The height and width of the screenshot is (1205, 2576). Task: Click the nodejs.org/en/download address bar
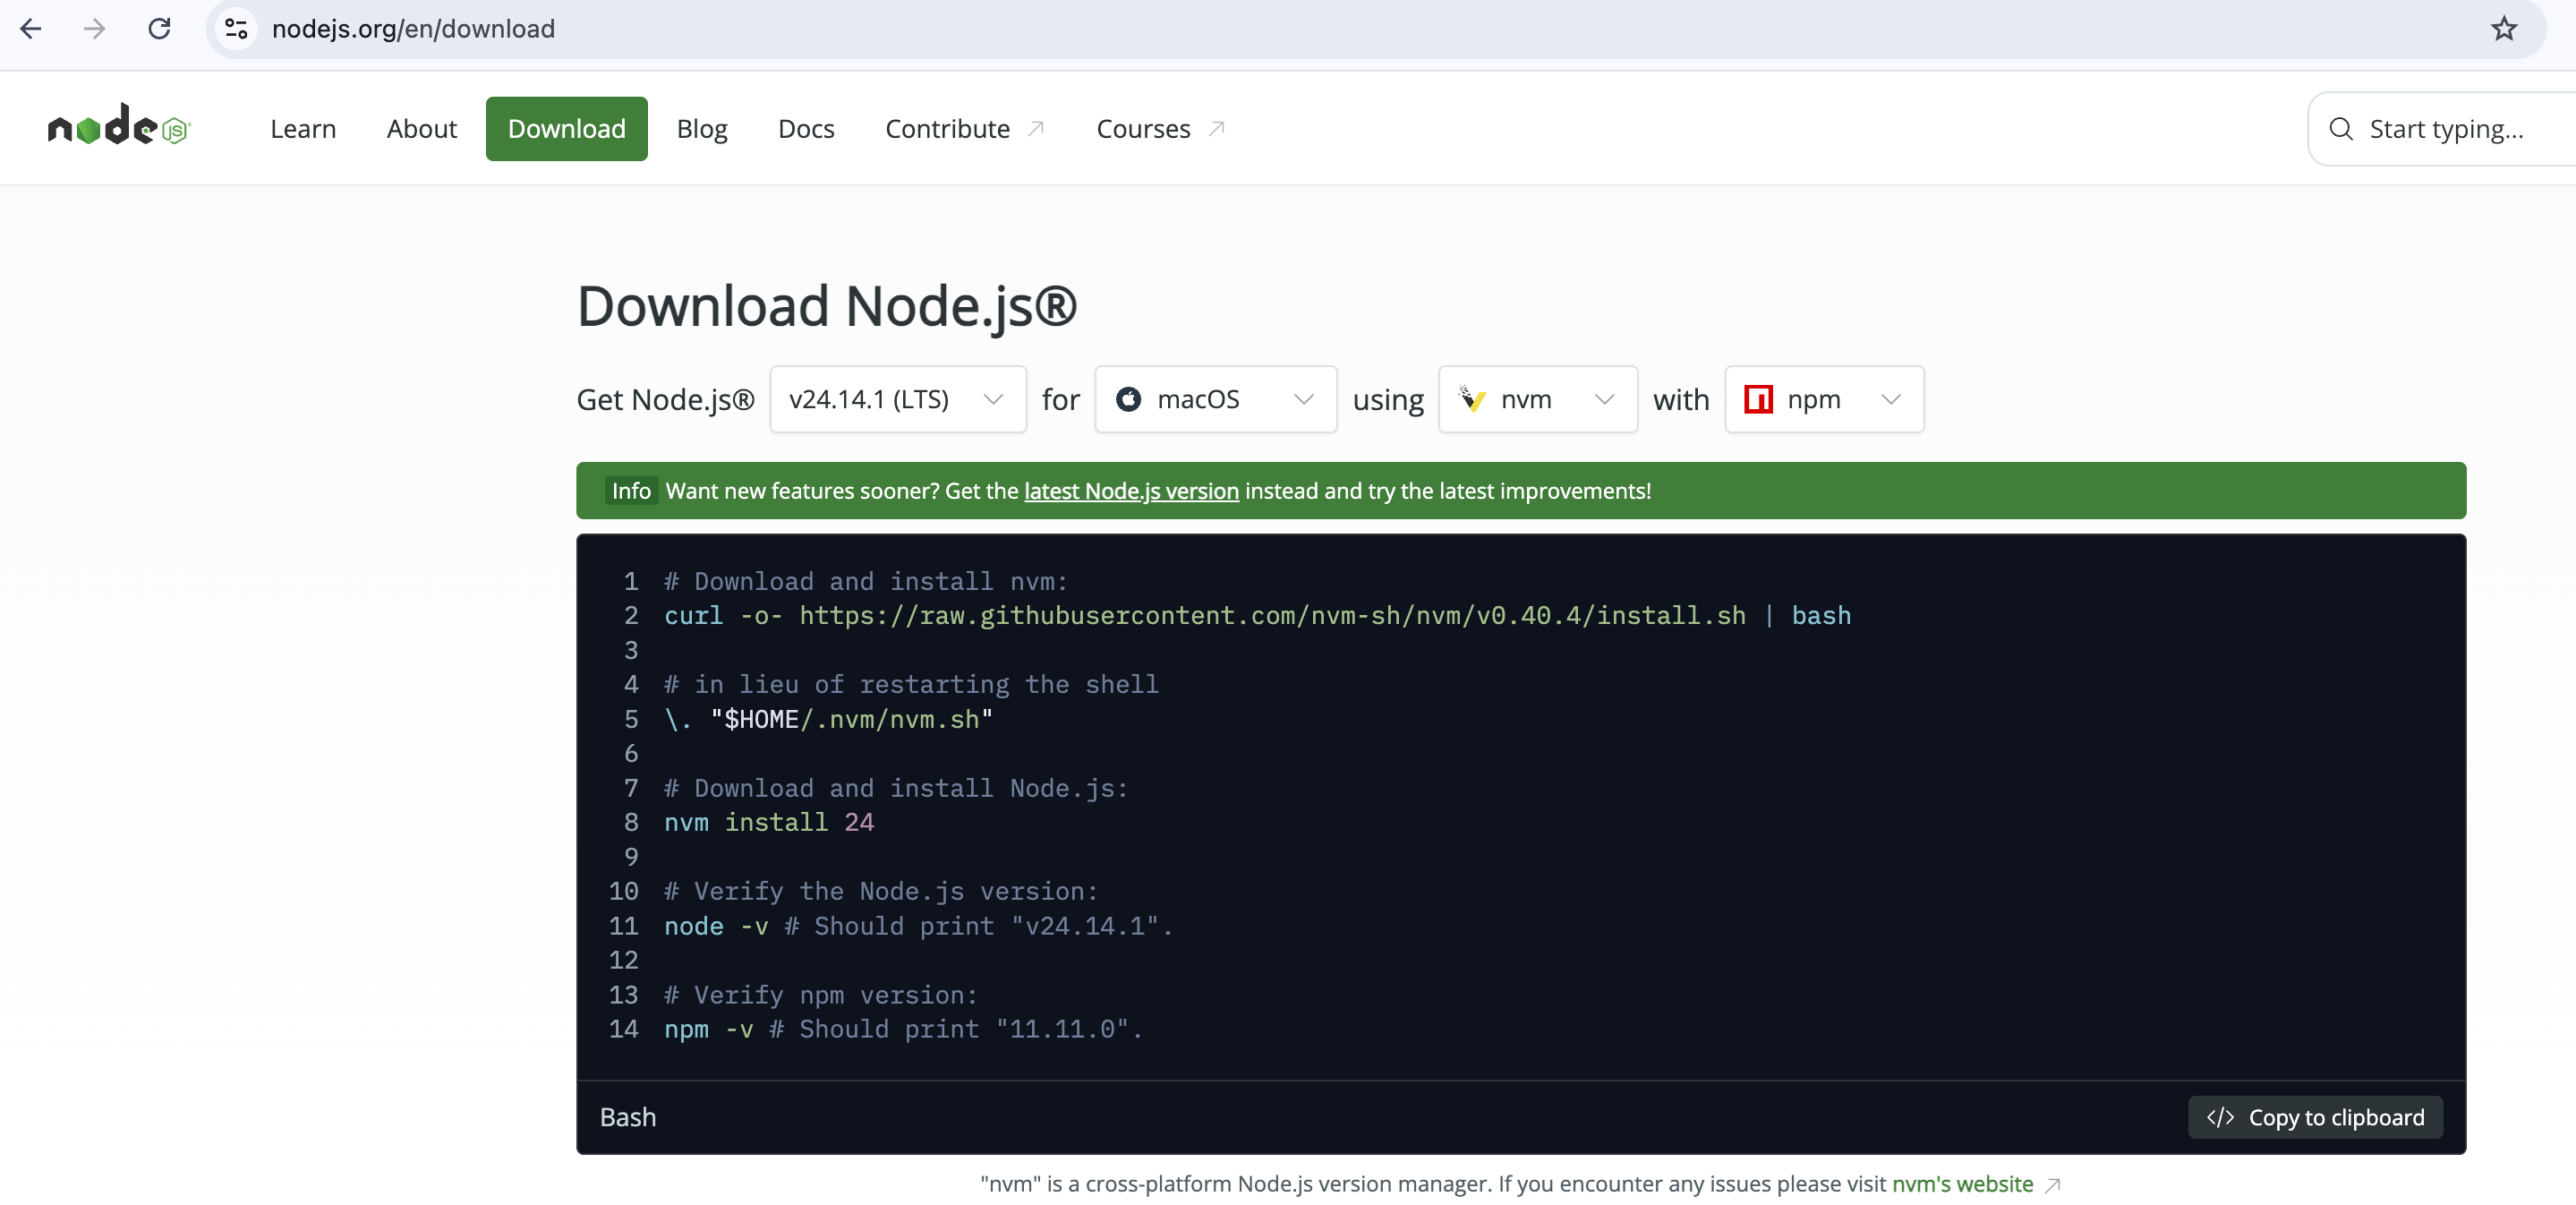click(413, 29)
